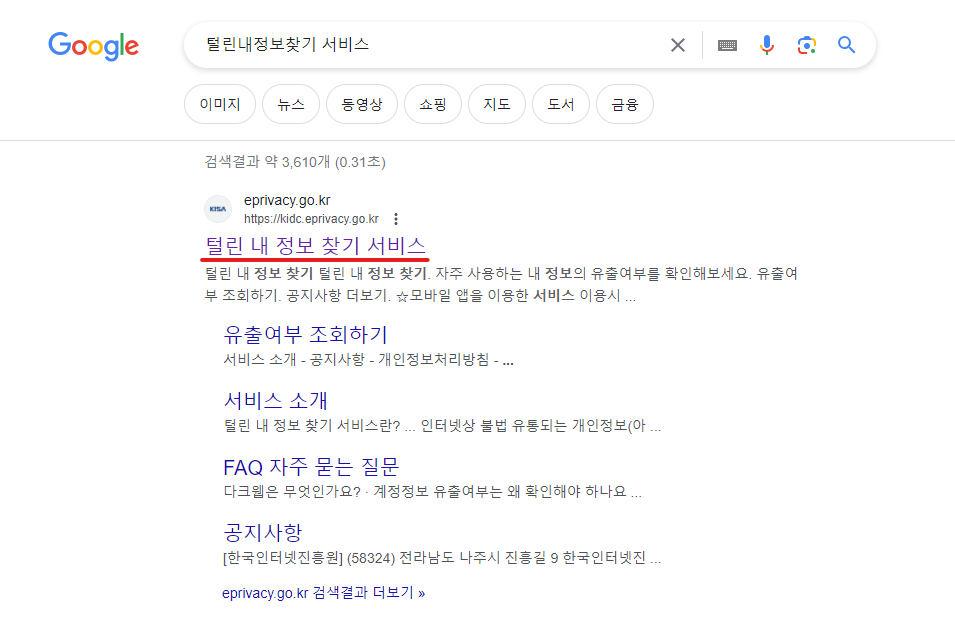Click the KISA favicon of the result
The image size is (955, 627).
tap(217, 209)
